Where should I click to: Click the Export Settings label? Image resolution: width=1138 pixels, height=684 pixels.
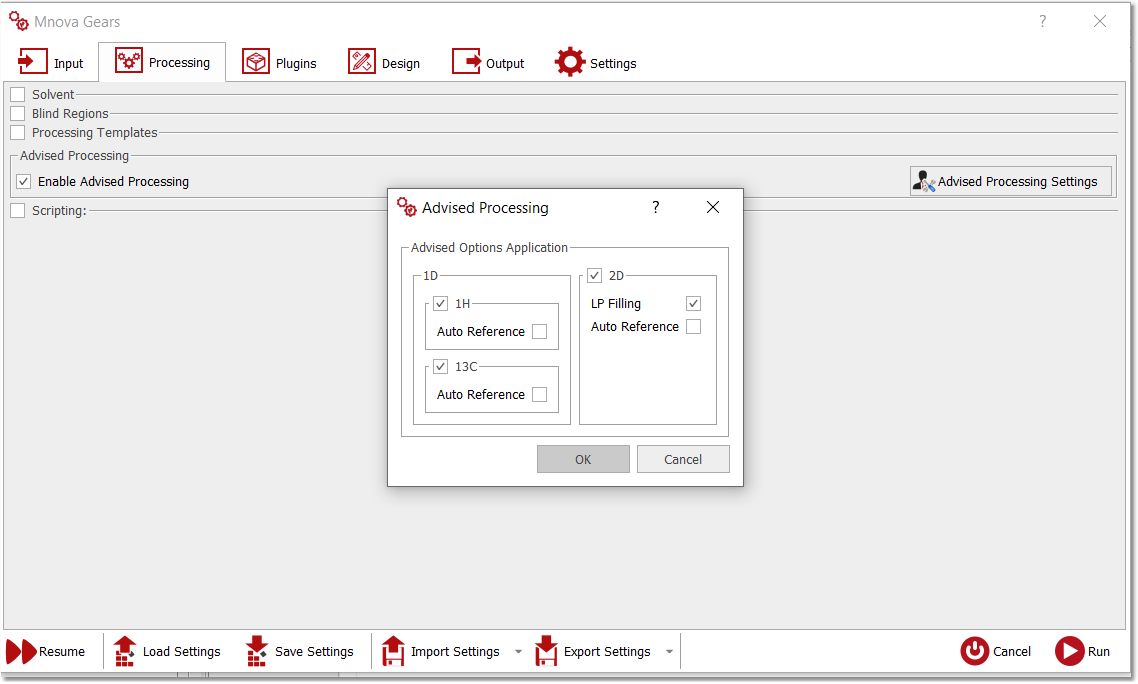pyautogui.click(x=607, y=652)
